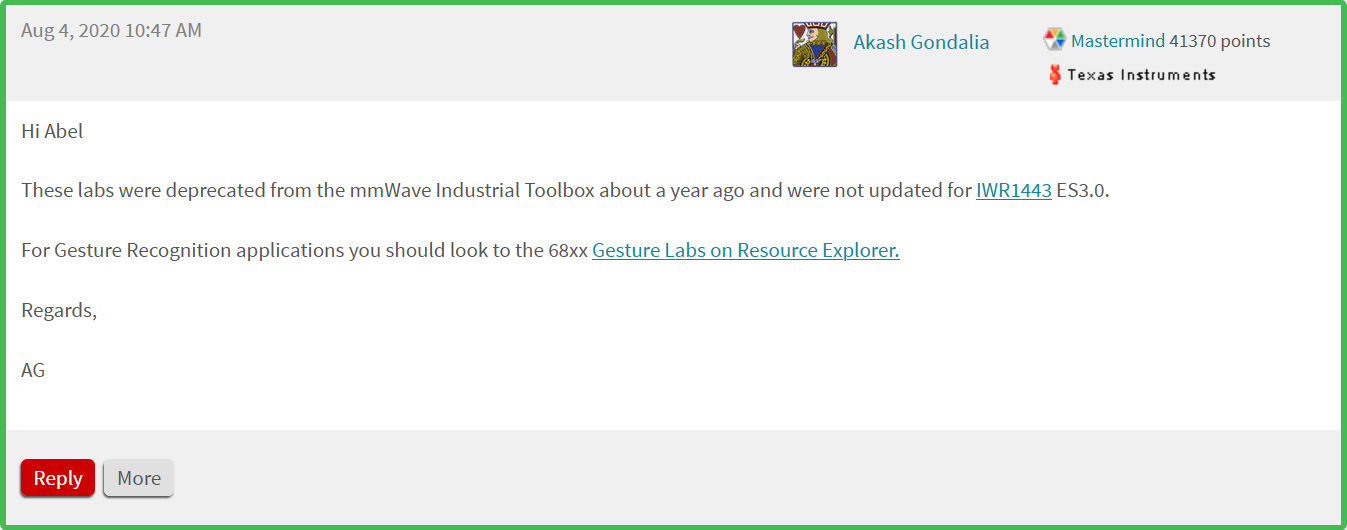Click the 'Hi Abel' greeting line

[52, 130]
